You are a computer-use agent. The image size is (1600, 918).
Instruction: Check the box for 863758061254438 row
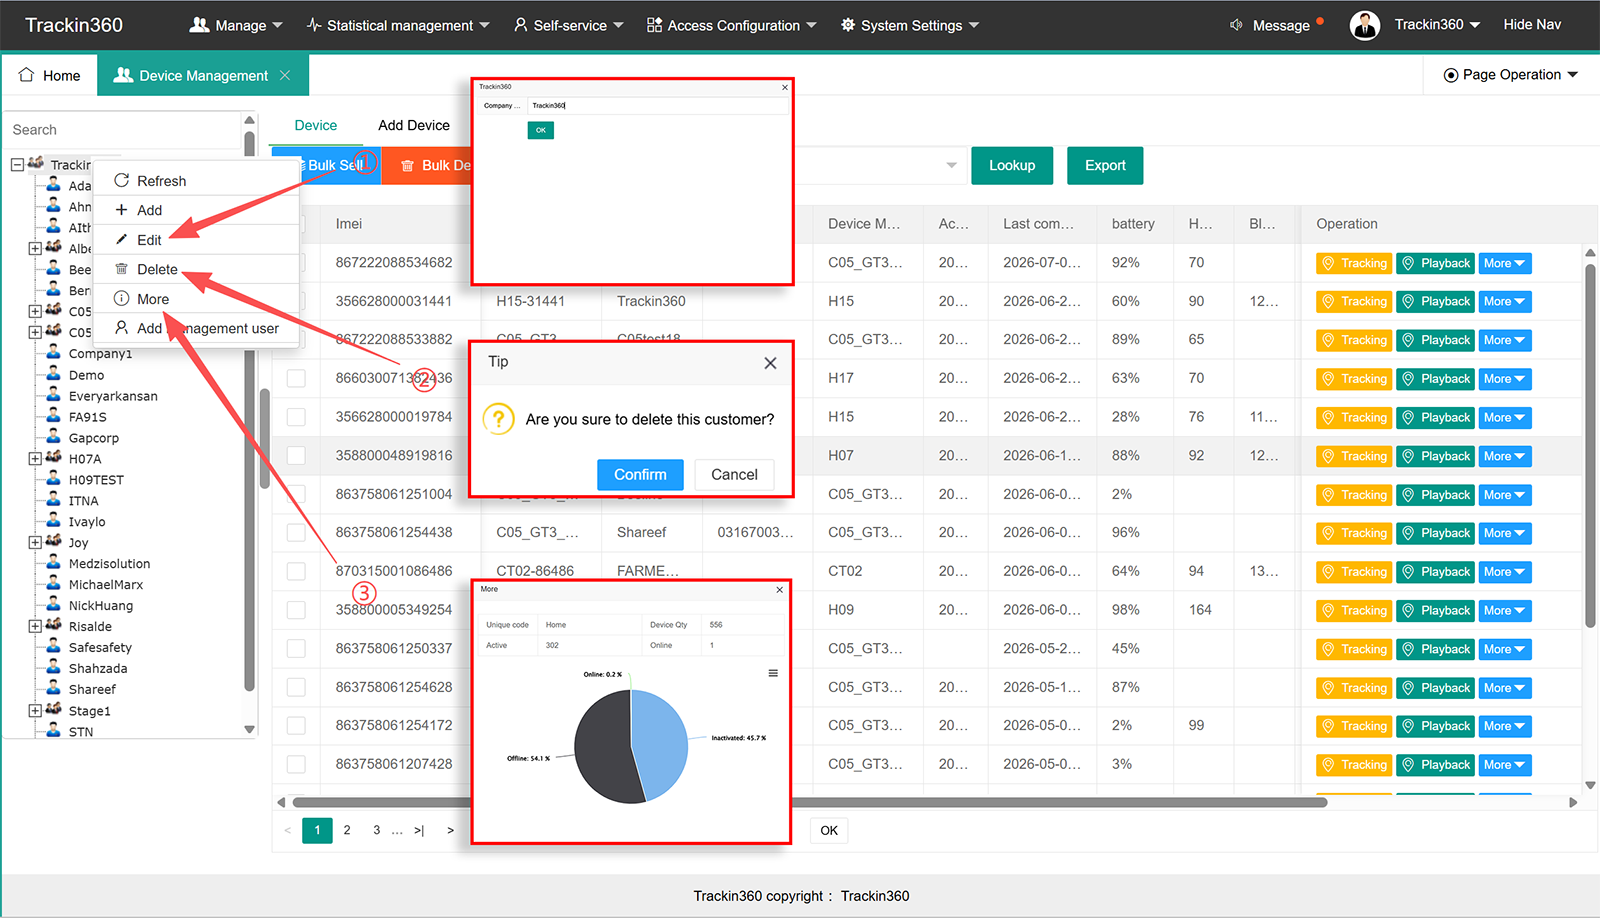(x=296, y=533)
